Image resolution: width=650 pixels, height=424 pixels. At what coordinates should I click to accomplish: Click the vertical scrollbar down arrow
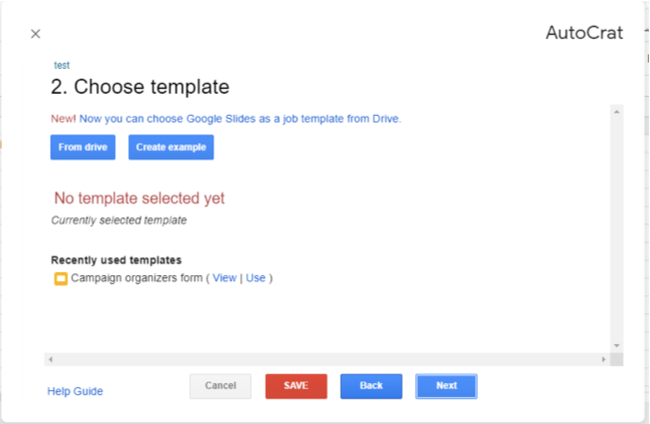click(617, 344)
